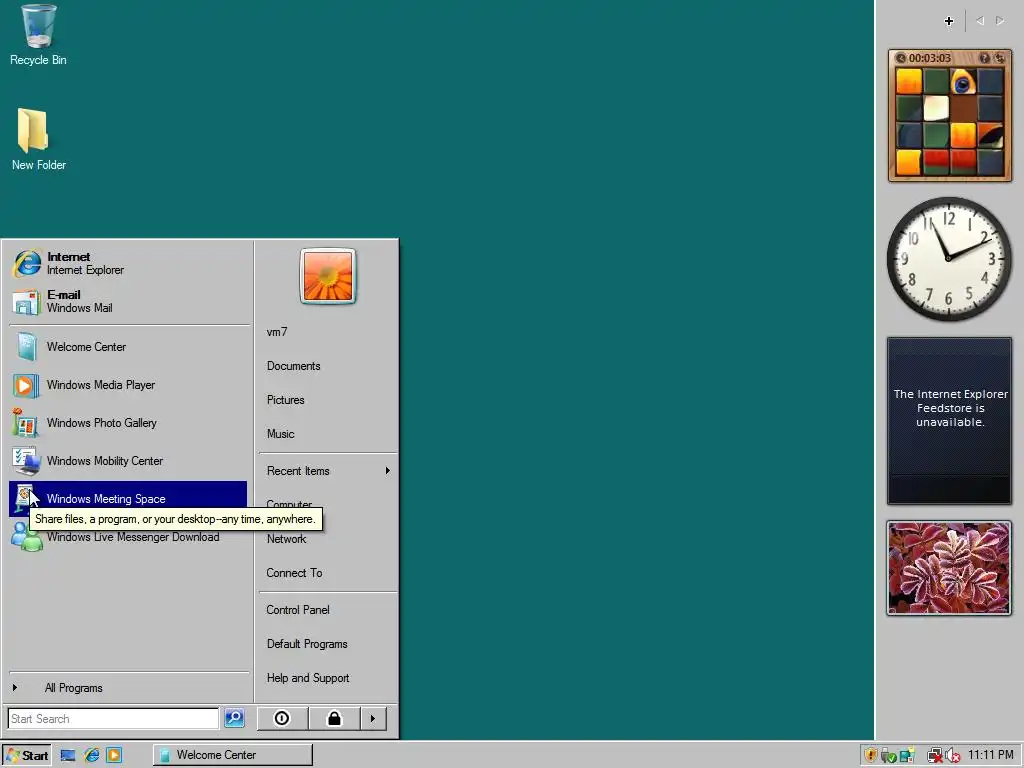Open Documents from Start menu
The image size is (1024, 768).
[328, 366]
